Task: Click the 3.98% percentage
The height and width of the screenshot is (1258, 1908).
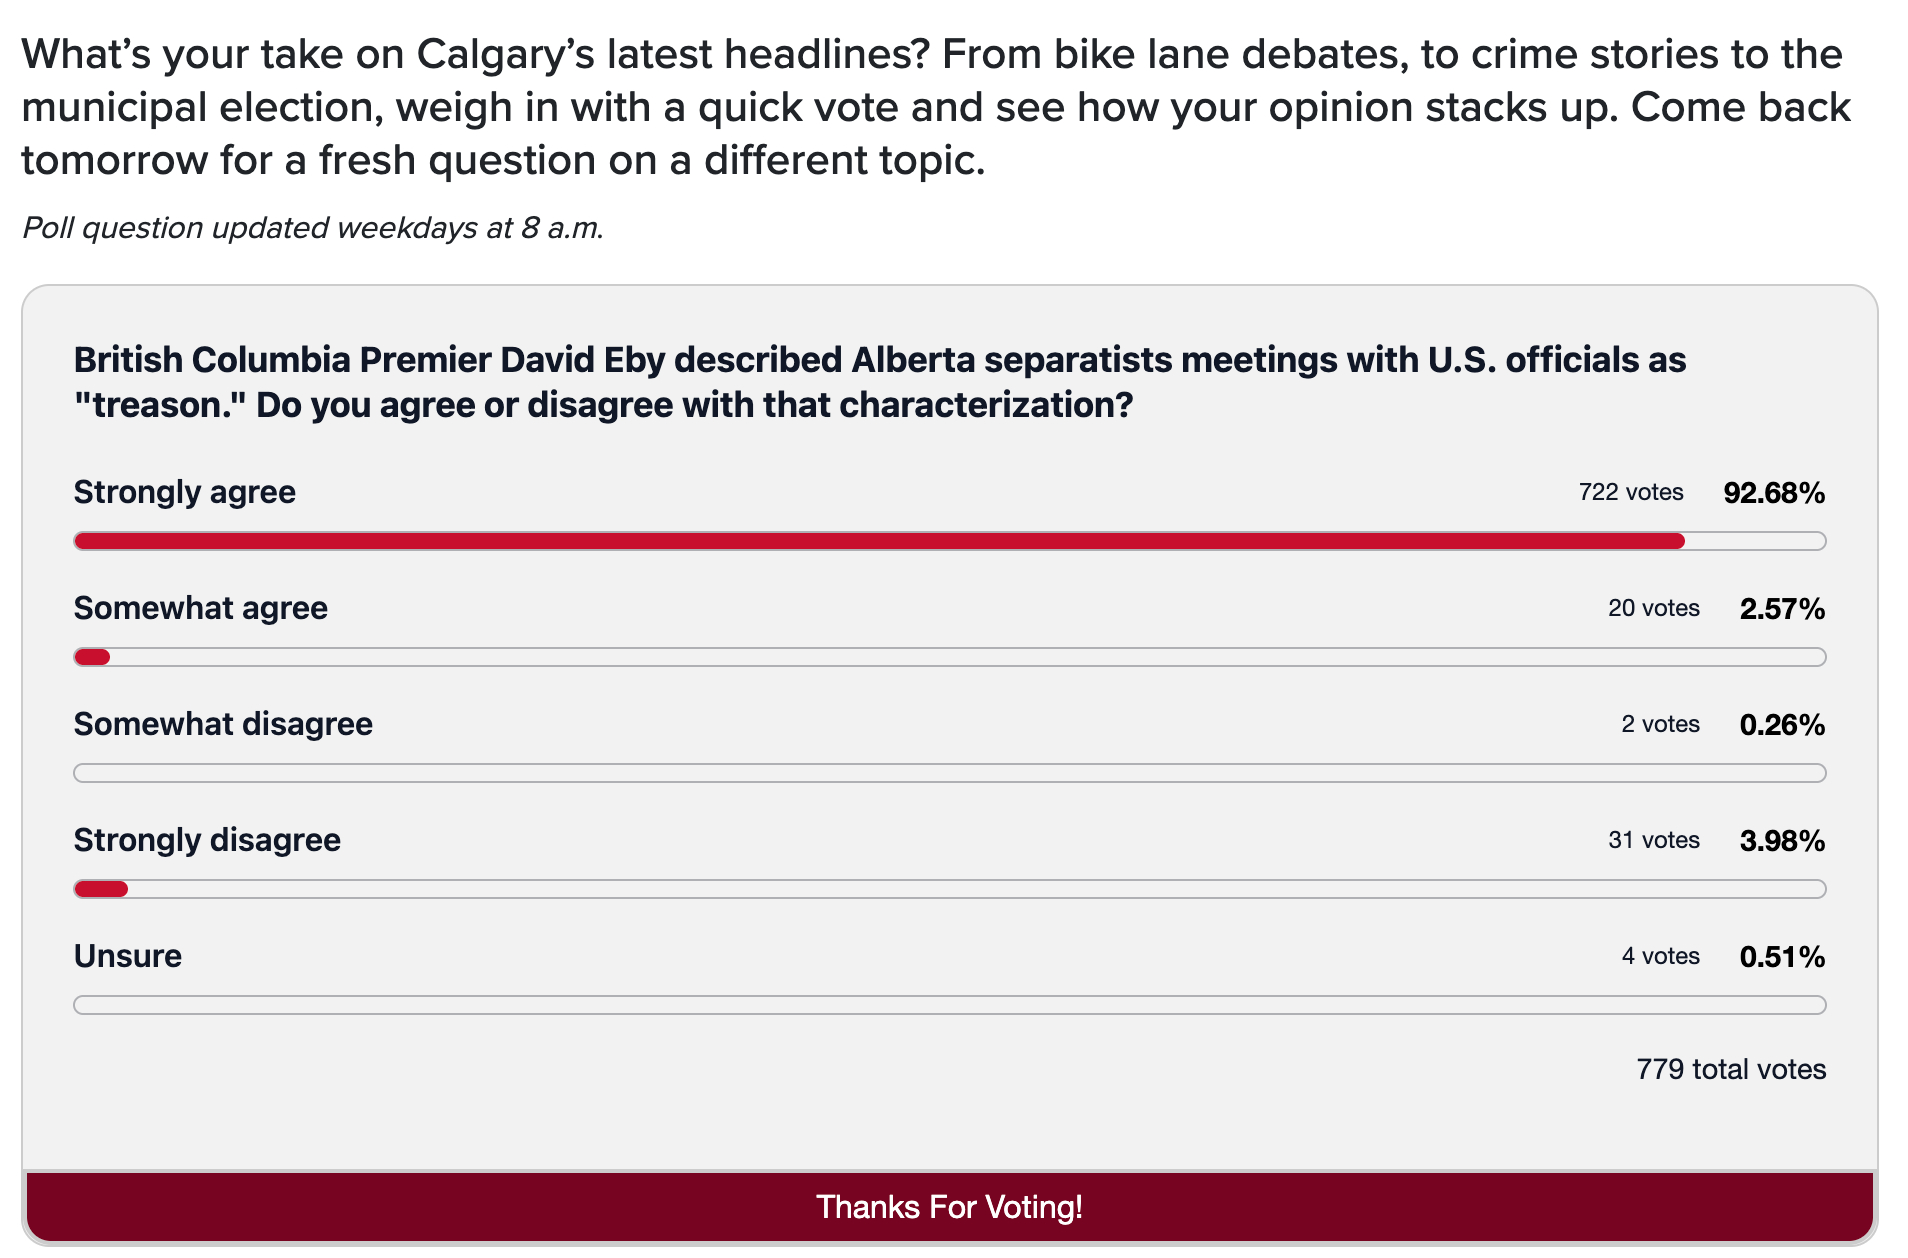Action: pos(1782,841)
